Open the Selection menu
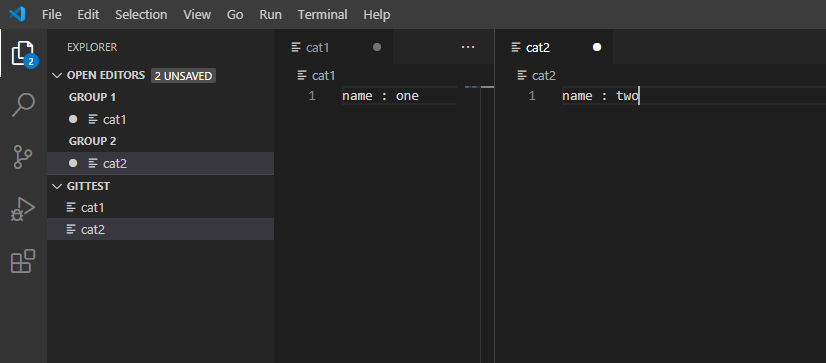The image size is (826, 363). click(x=141, y=14)
